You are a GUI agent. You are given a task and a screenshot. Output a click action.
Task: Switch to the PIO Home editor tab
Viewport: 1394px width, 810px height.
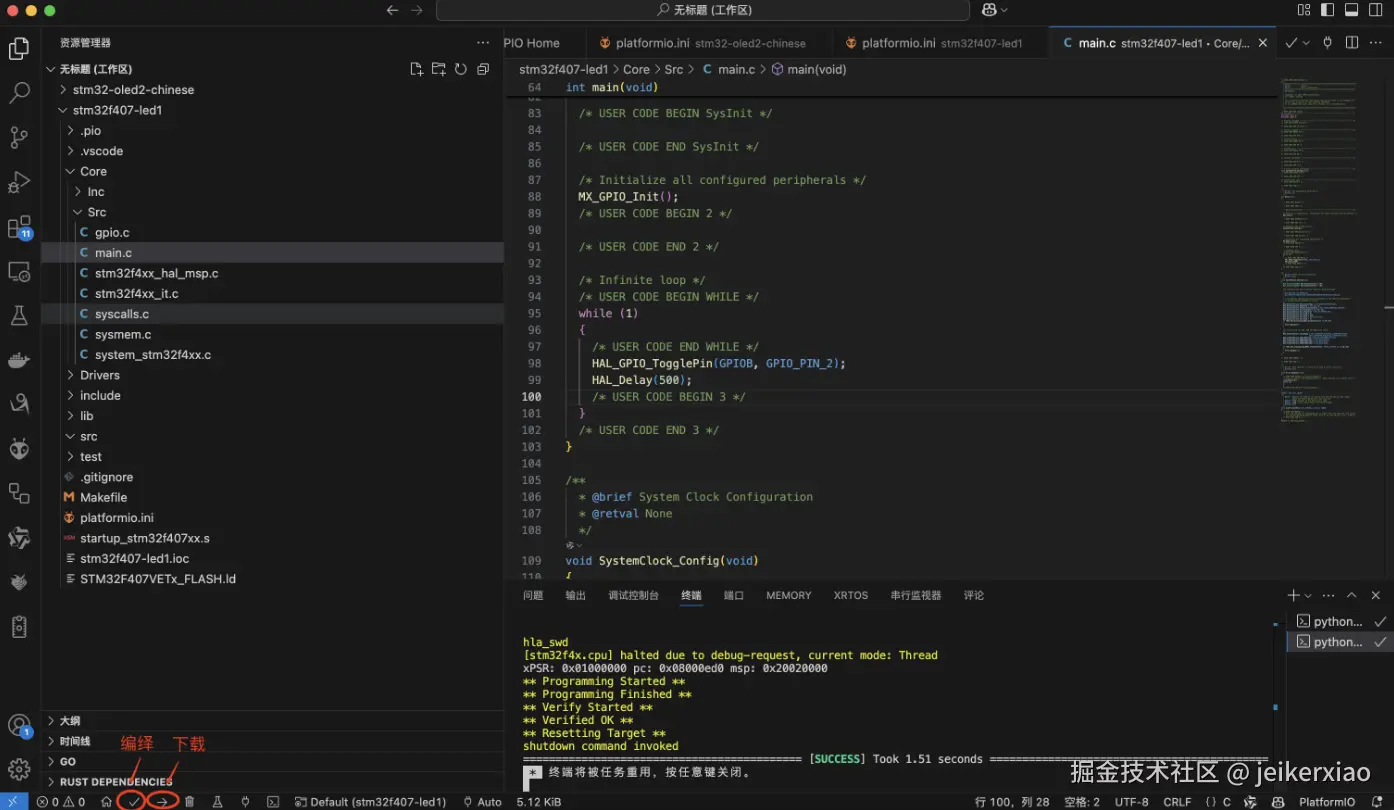tap(532, 43)
